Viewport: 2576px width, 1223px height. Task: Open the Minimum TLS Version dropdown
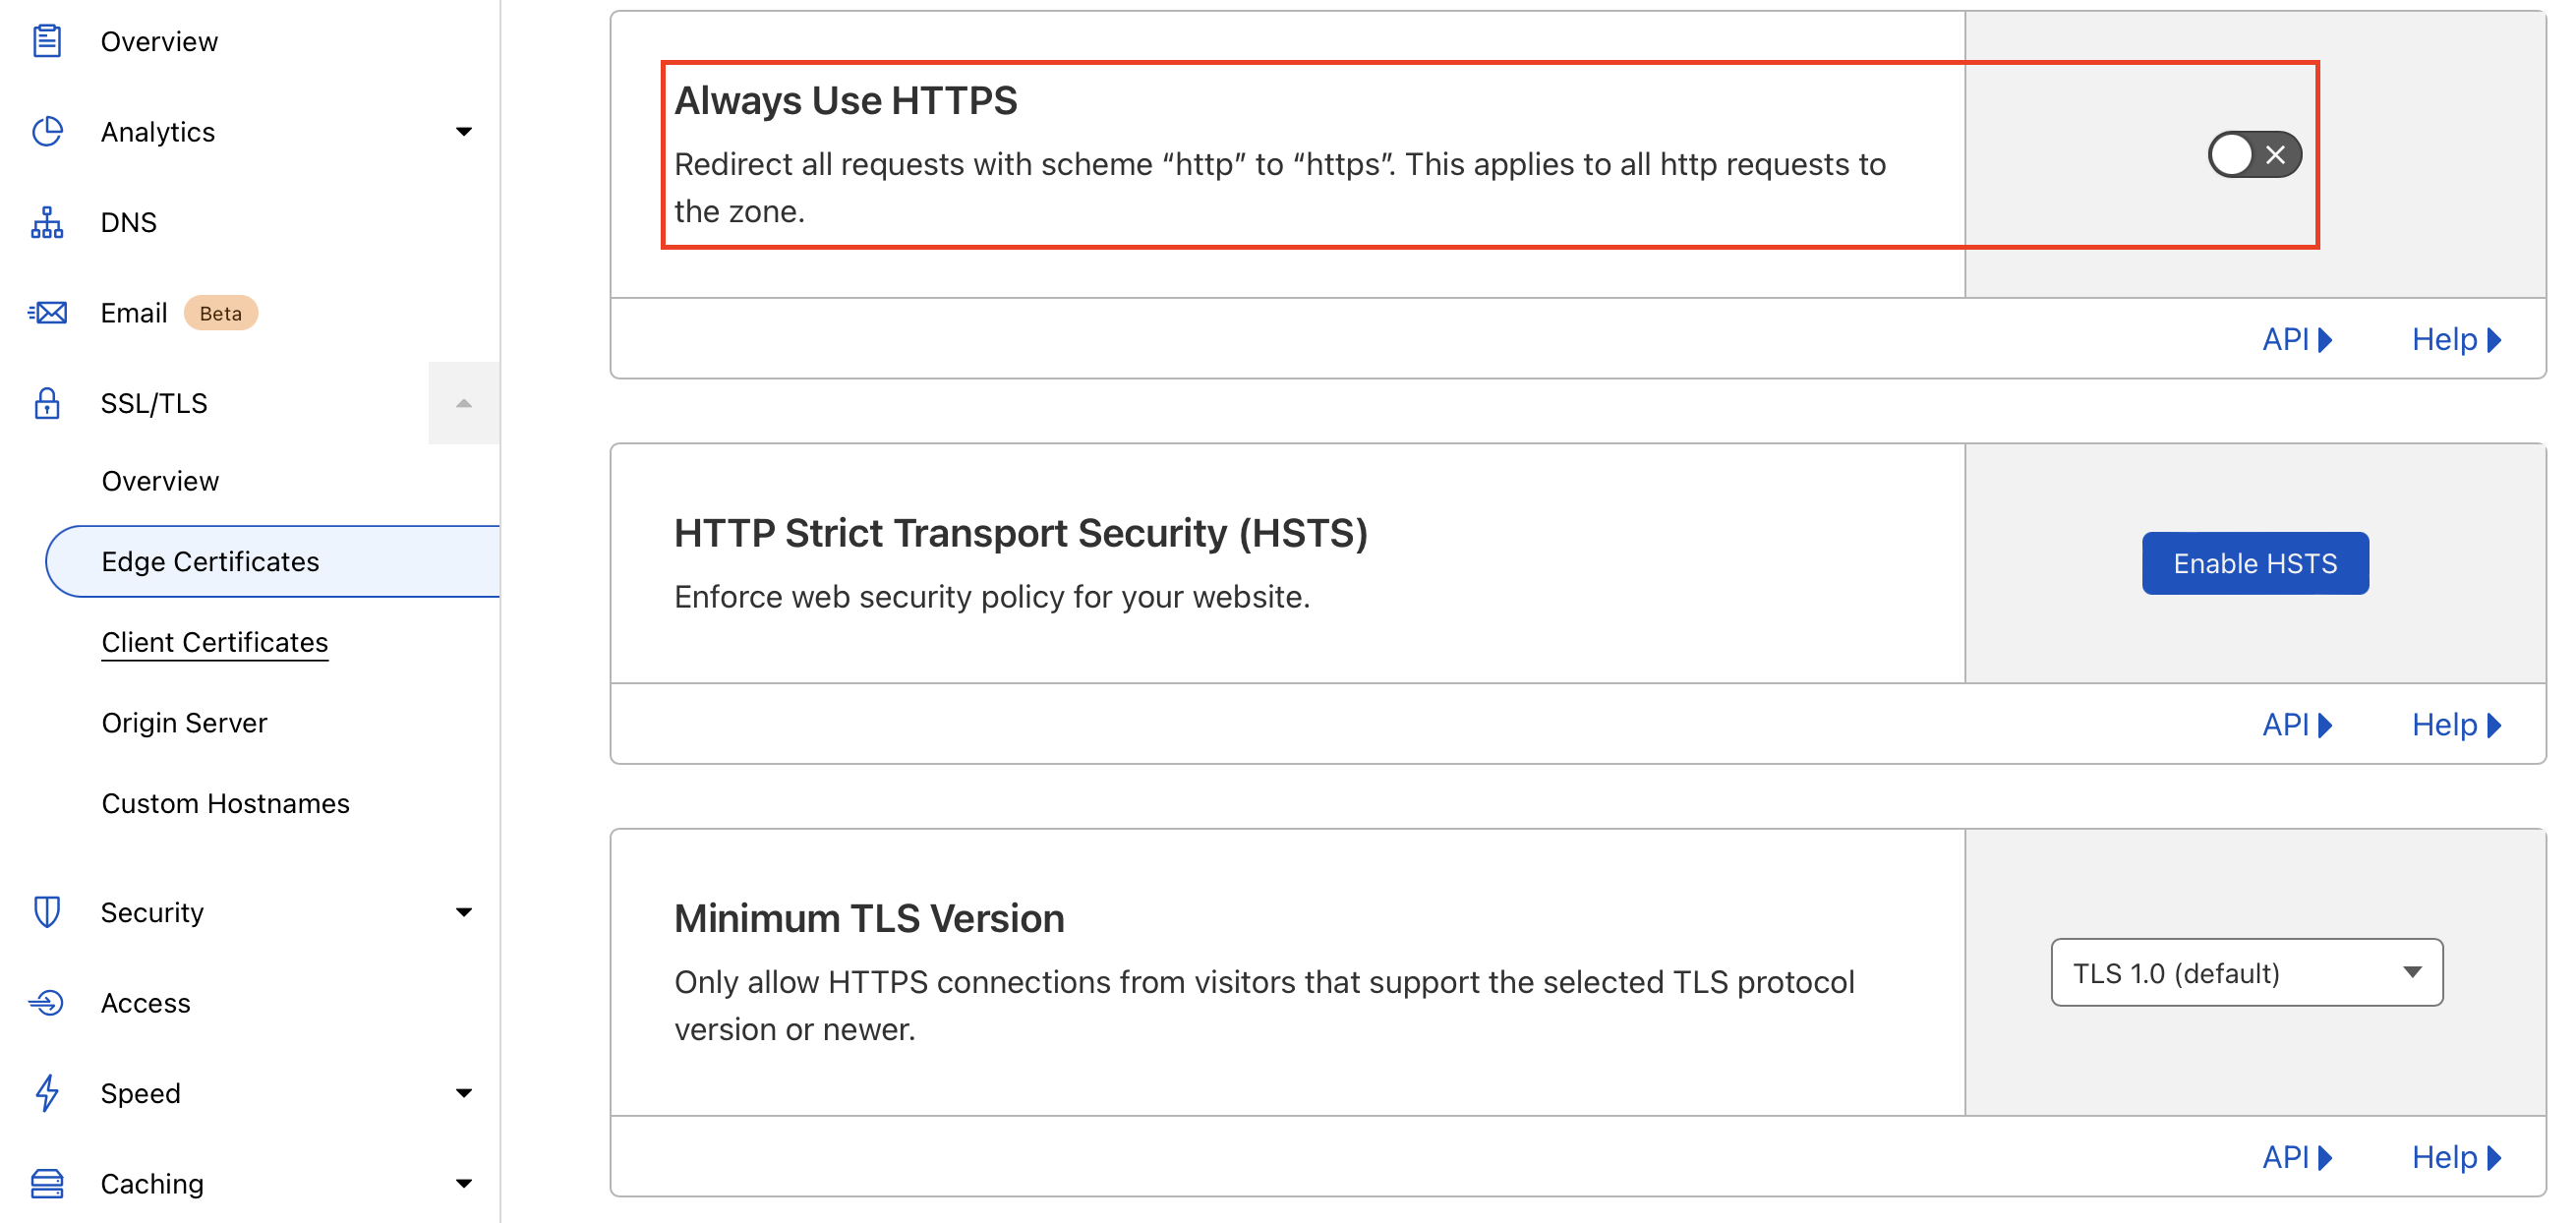(x=2246, y=973)
